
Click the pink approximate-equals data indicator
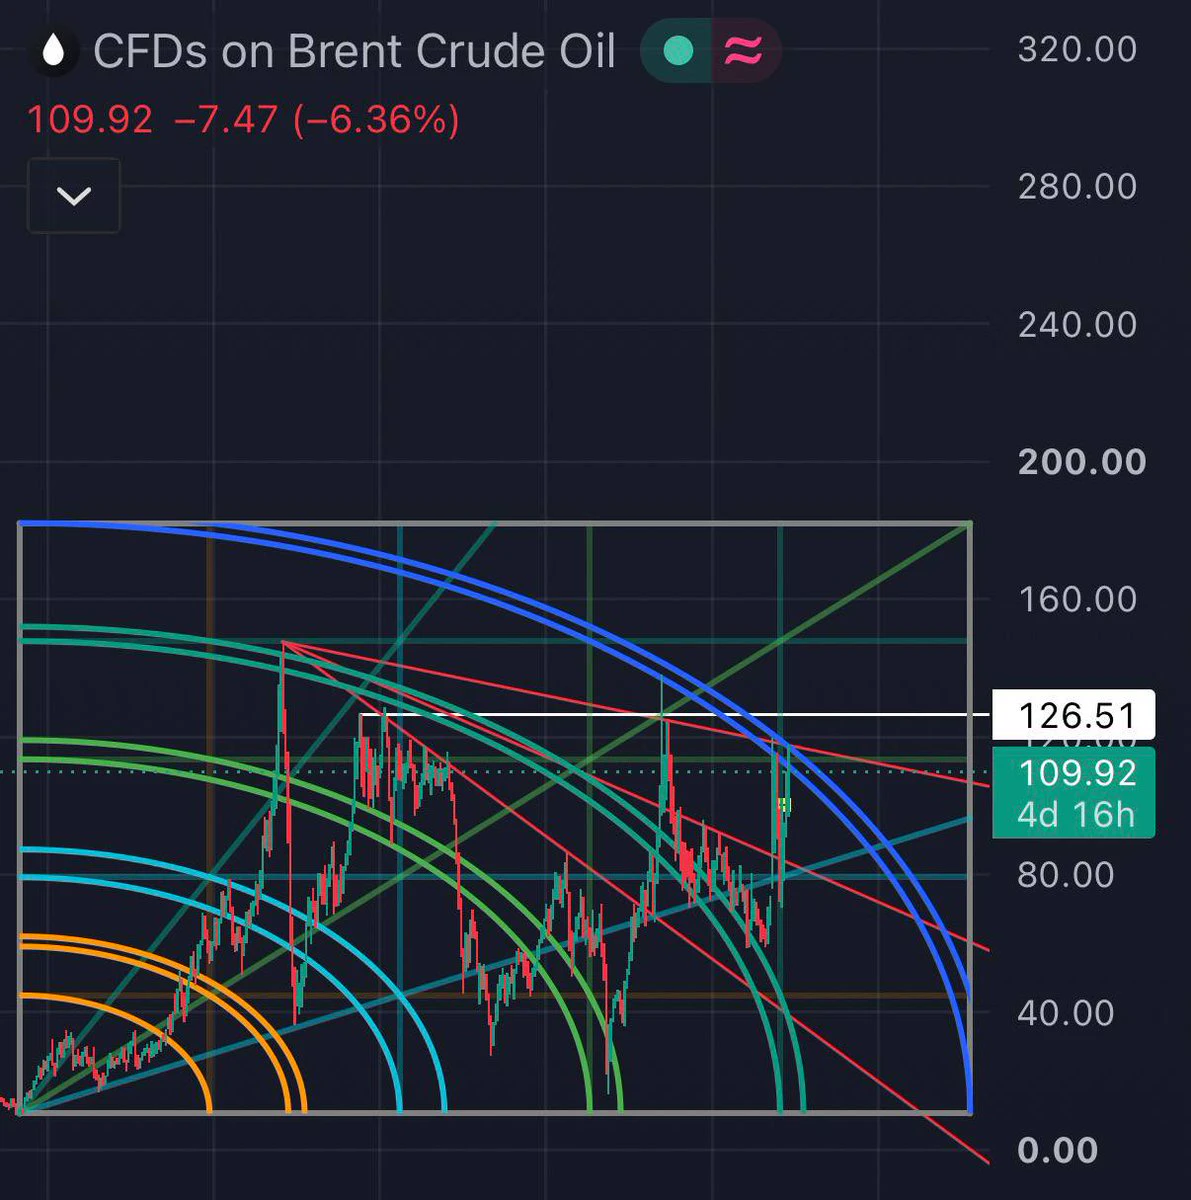click(x=744, y=51)
